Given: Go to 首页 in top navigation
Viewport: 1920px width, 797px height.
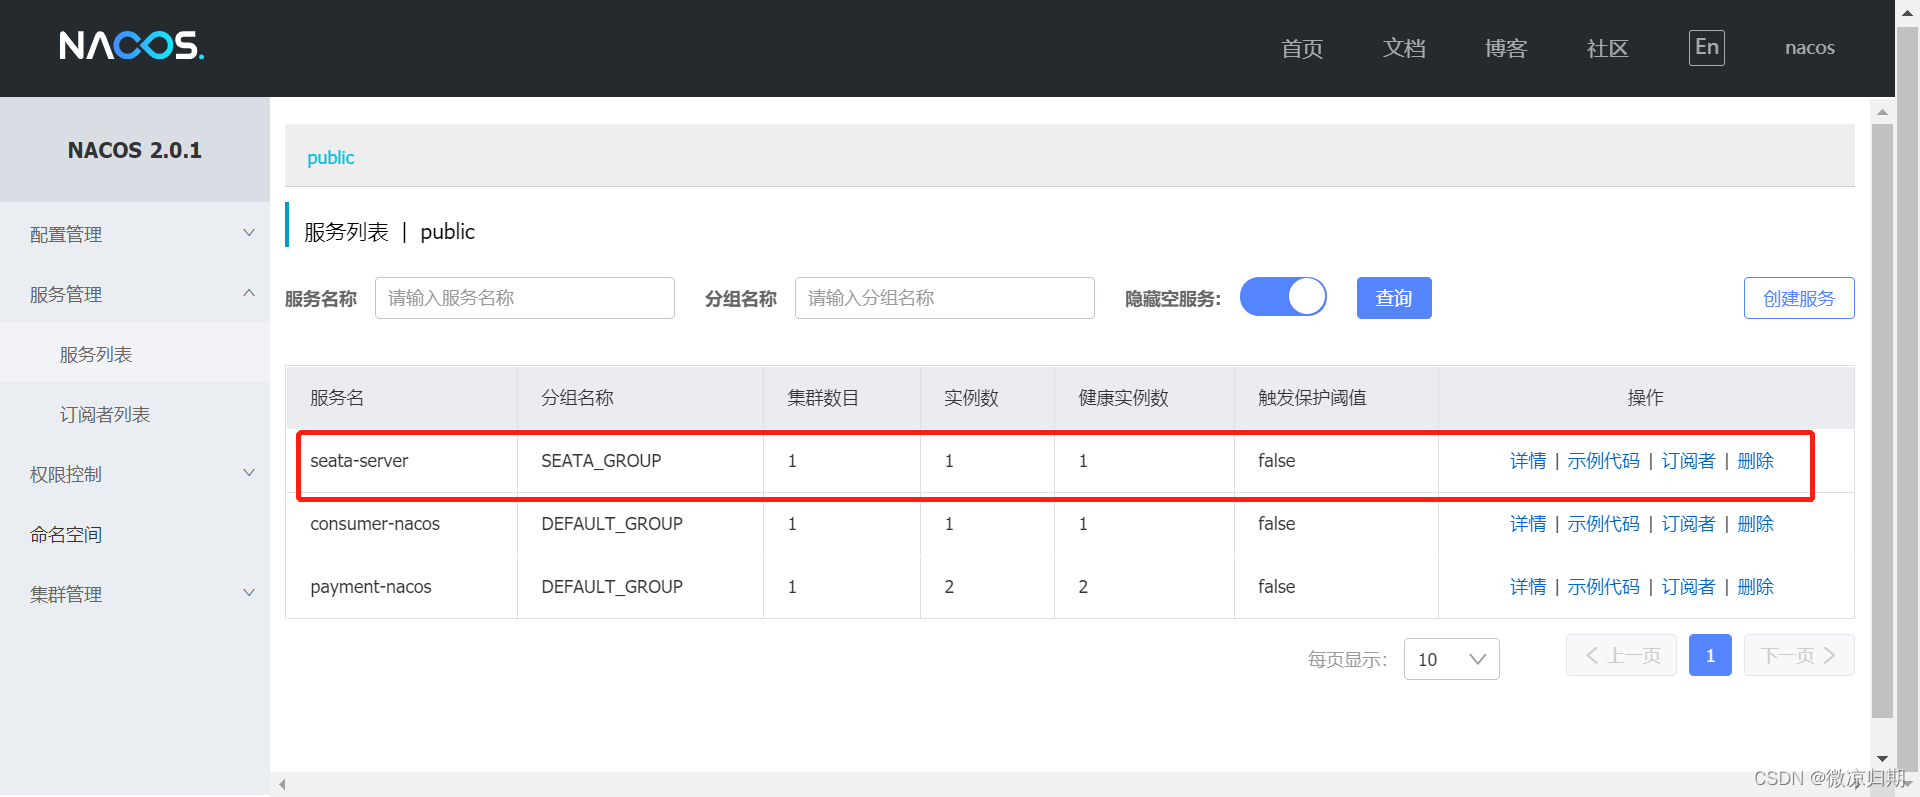Looking at the screenshot, I should click(1302, 48).
